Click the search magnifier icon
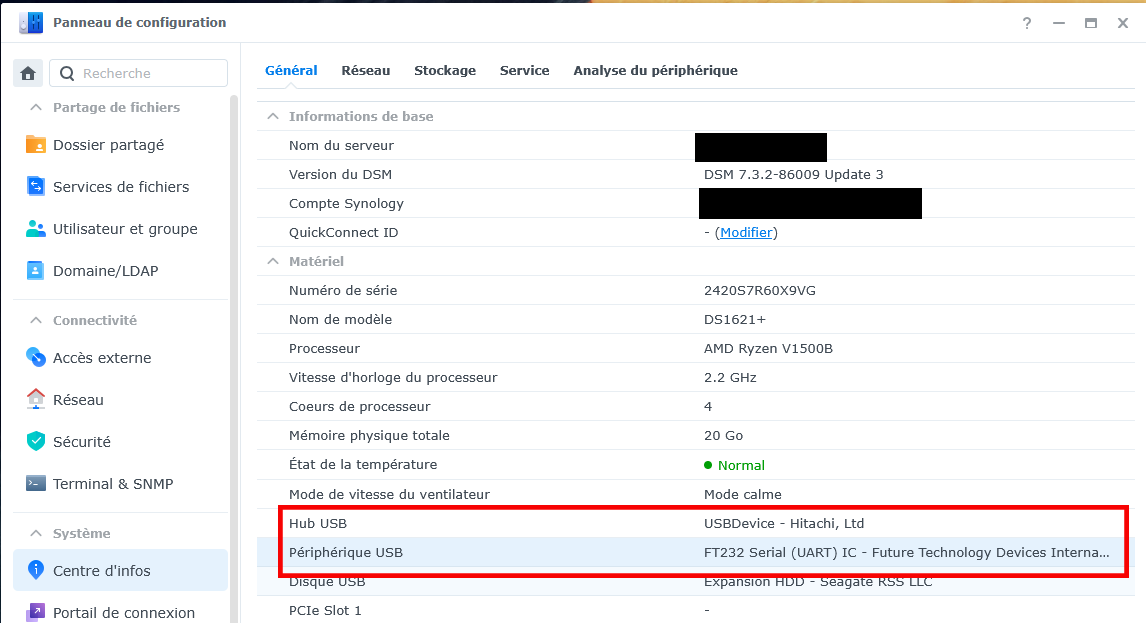 pos(67,73)
